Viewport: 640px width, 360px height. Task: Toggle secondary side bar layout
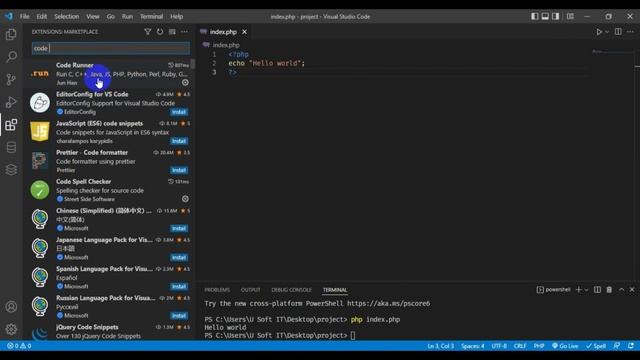tap(556, 16)
